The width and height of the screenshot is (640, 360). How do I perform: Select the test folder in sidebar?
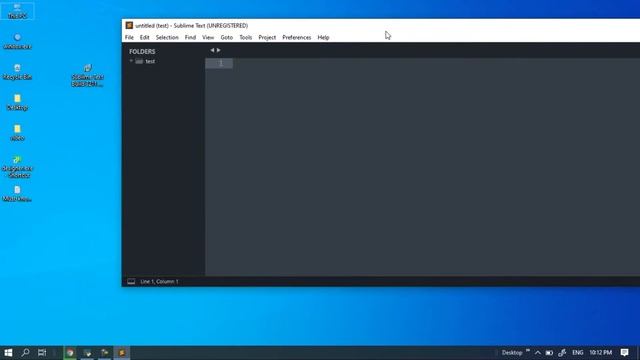(x=150, y=61)
